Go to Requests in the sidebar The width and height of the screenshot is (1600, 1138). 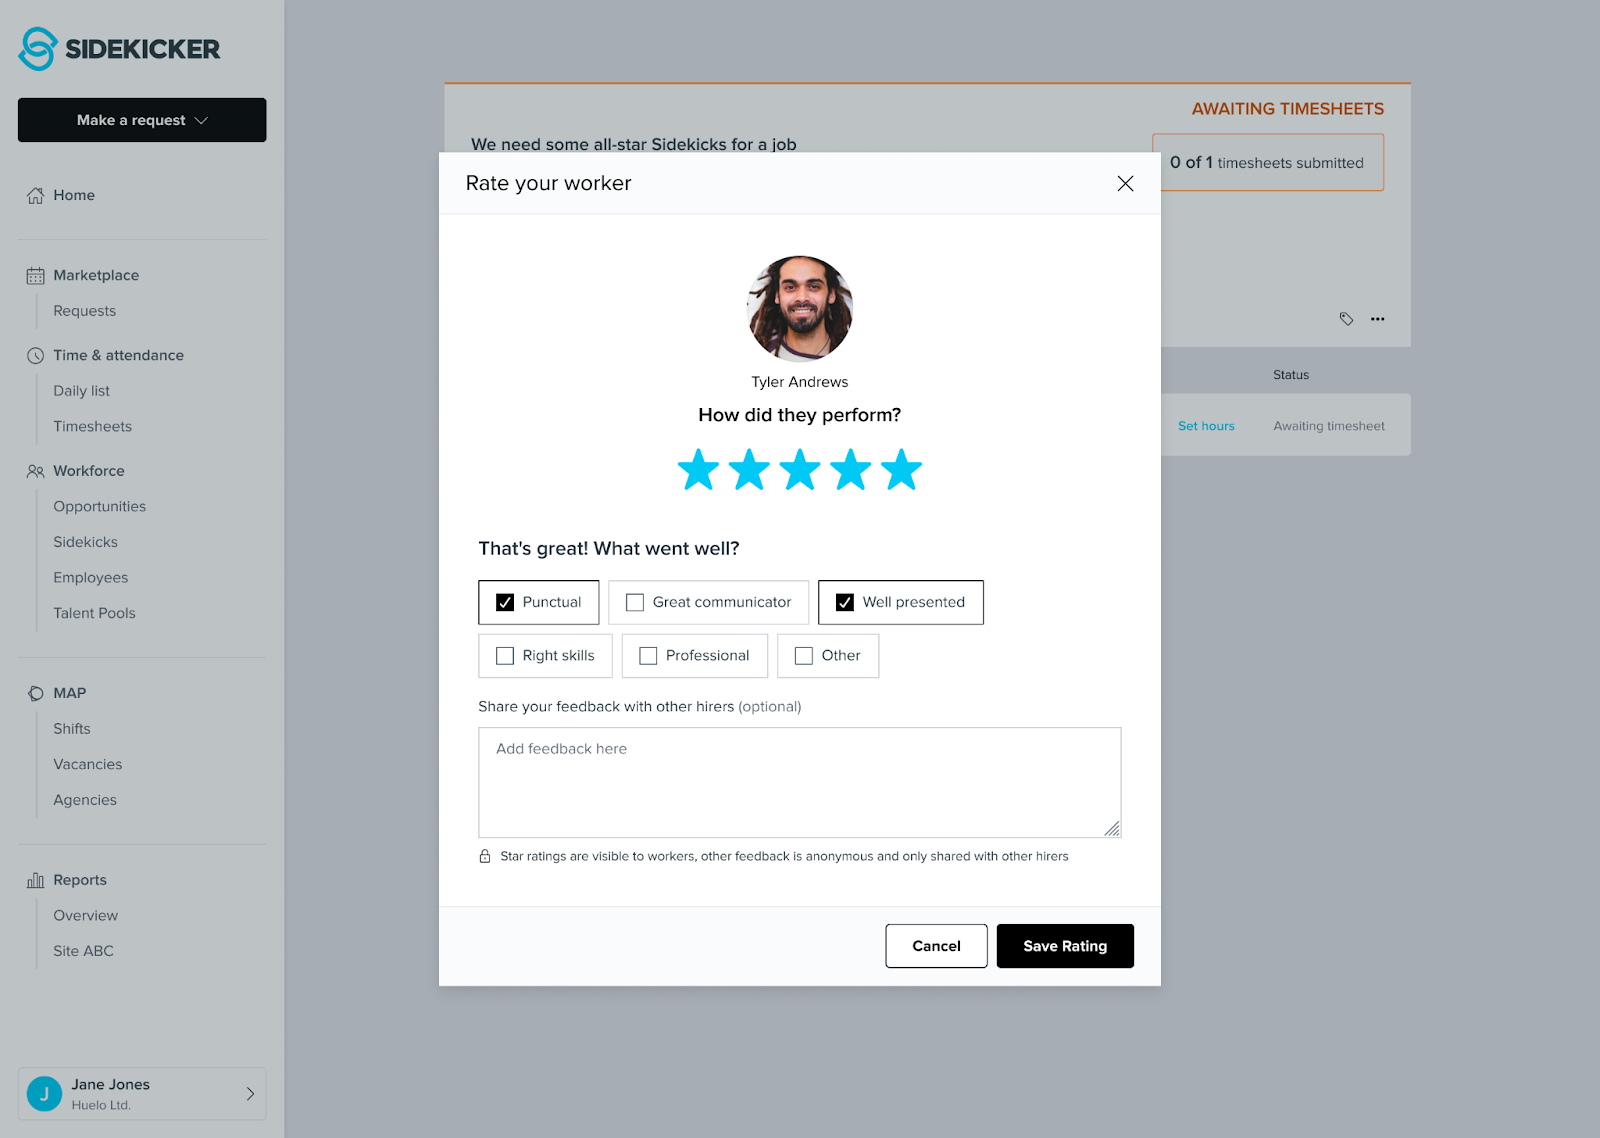point(85,311)
